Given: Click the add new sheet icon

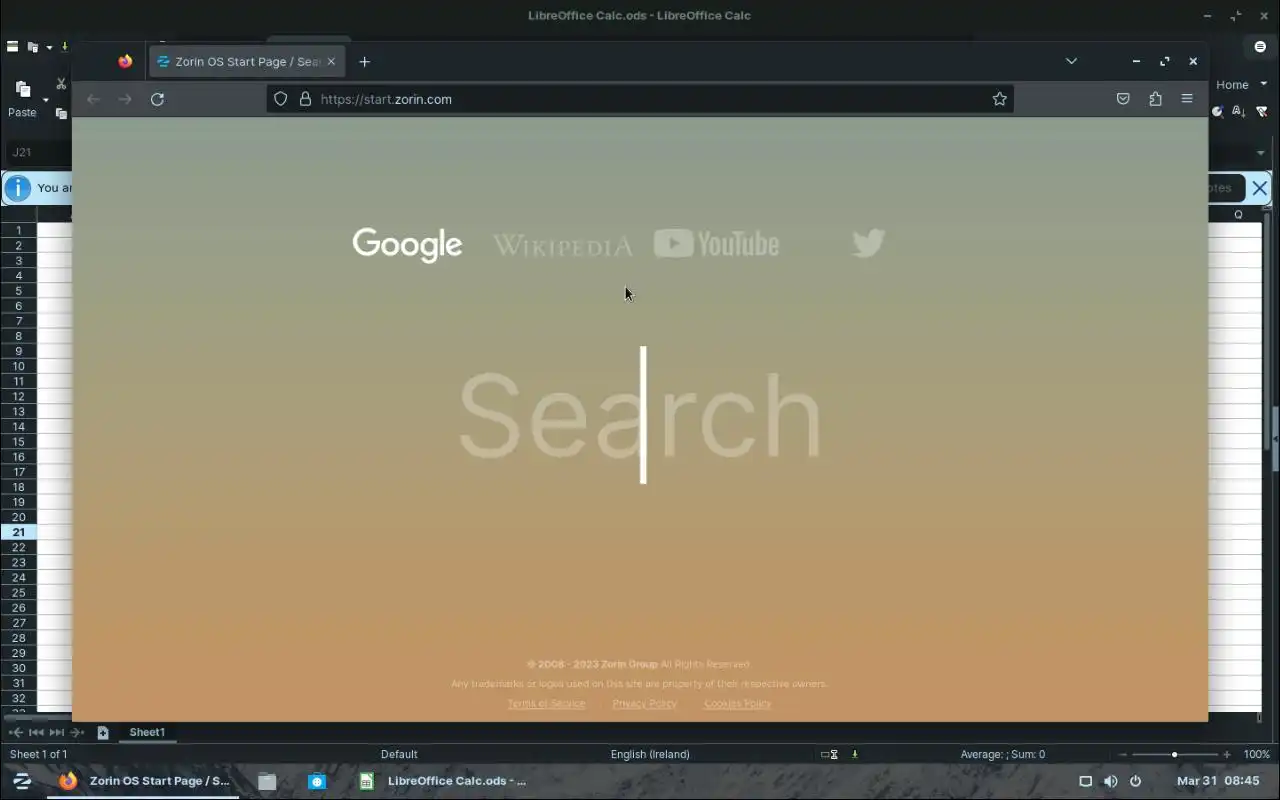Looking at the screenshot, I should [x=102, y=733].
